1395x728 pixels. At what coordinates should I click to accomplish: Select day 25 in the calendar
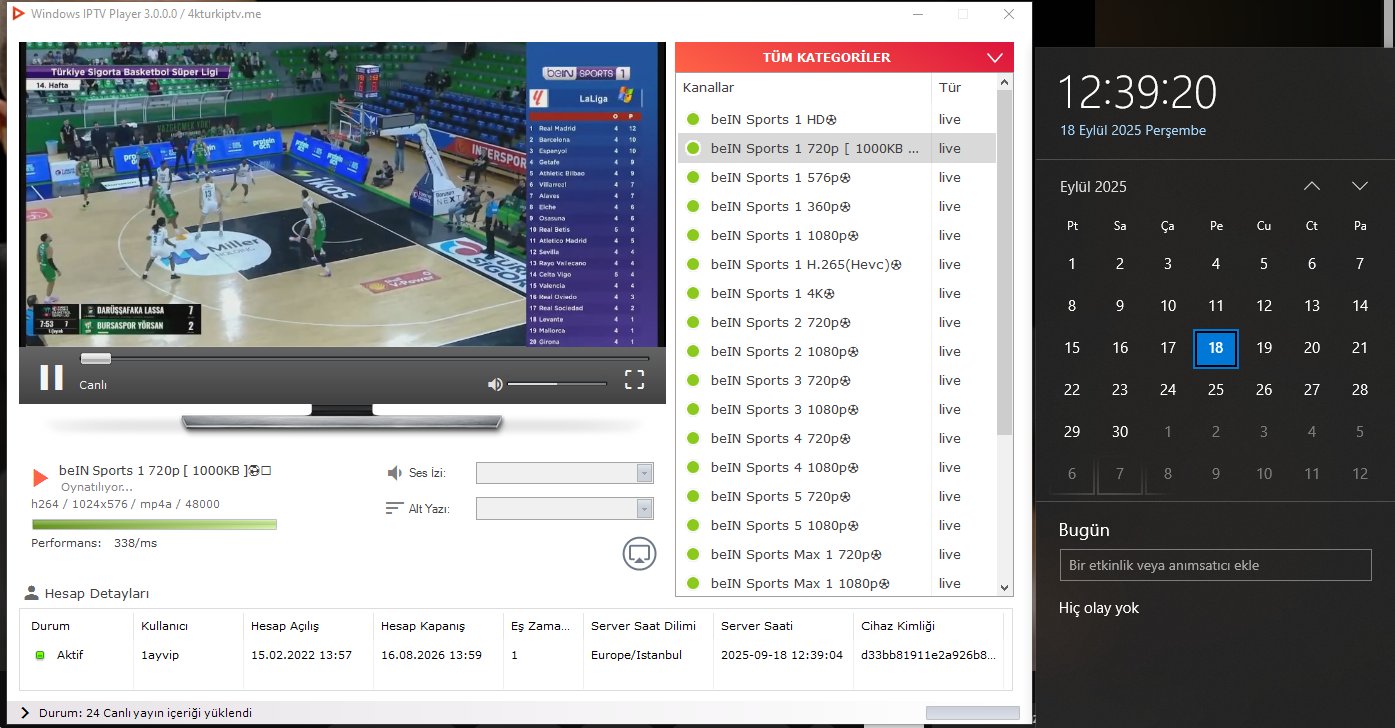pyautogui.click(x=1216, y=390)
